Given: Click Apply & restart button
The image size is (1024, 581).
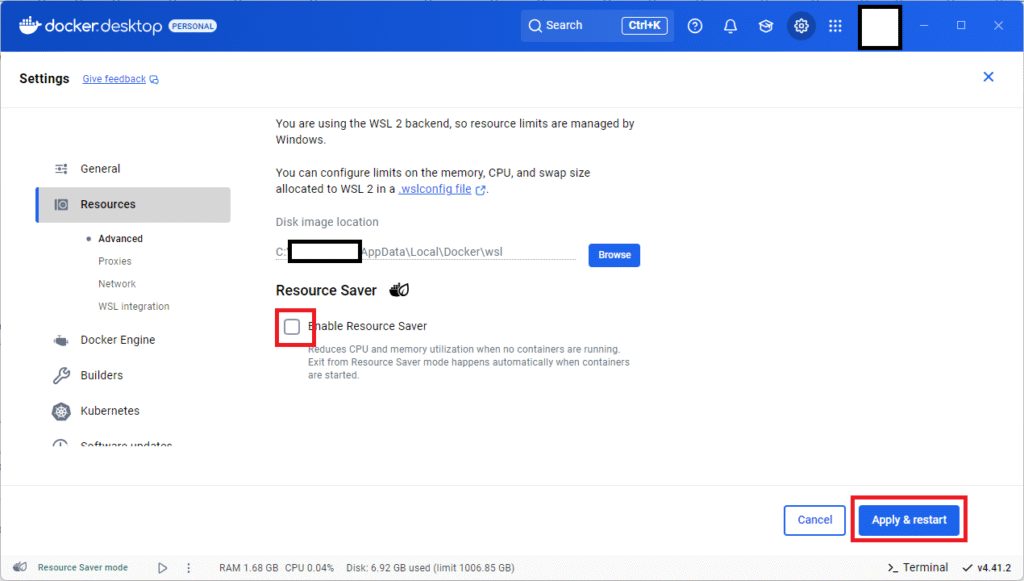Looking at the screenshot, I should pyautogui.click(x=909, y=520).
